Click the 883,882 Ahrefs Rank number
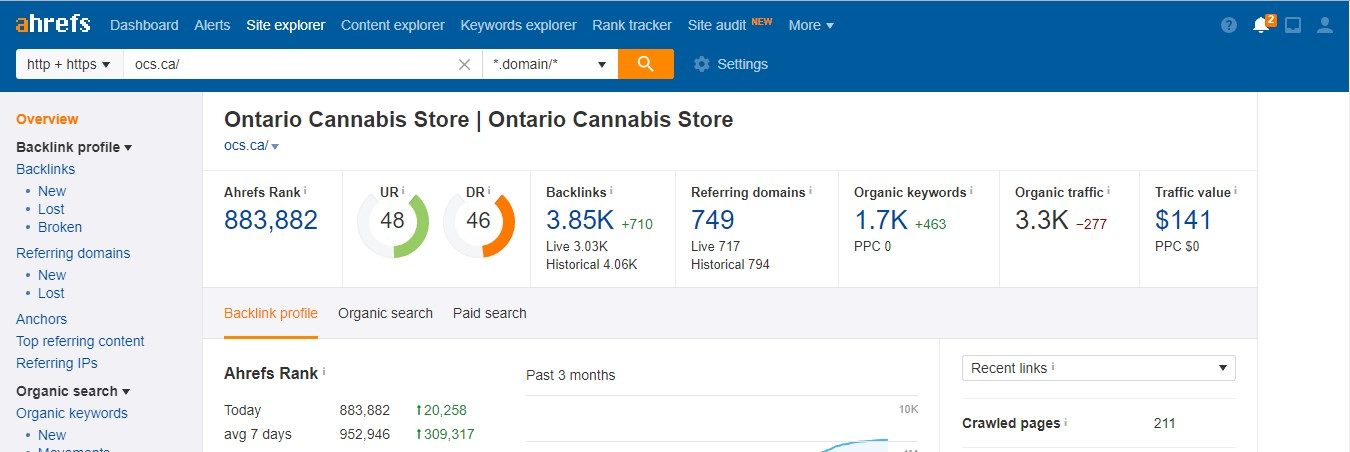1350x452 pixels. (x=271, y=220)
